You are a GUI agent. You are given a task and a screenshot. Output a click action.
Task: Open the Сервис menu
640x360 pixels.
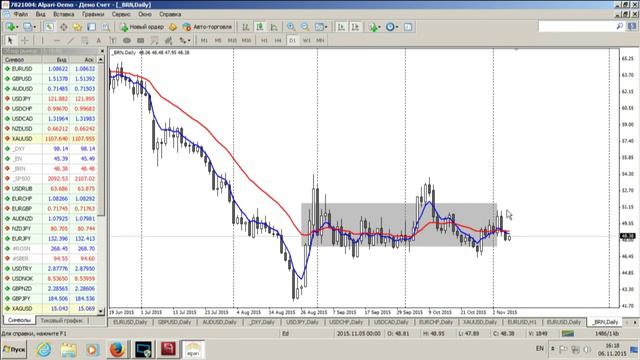tap(121, 14)
